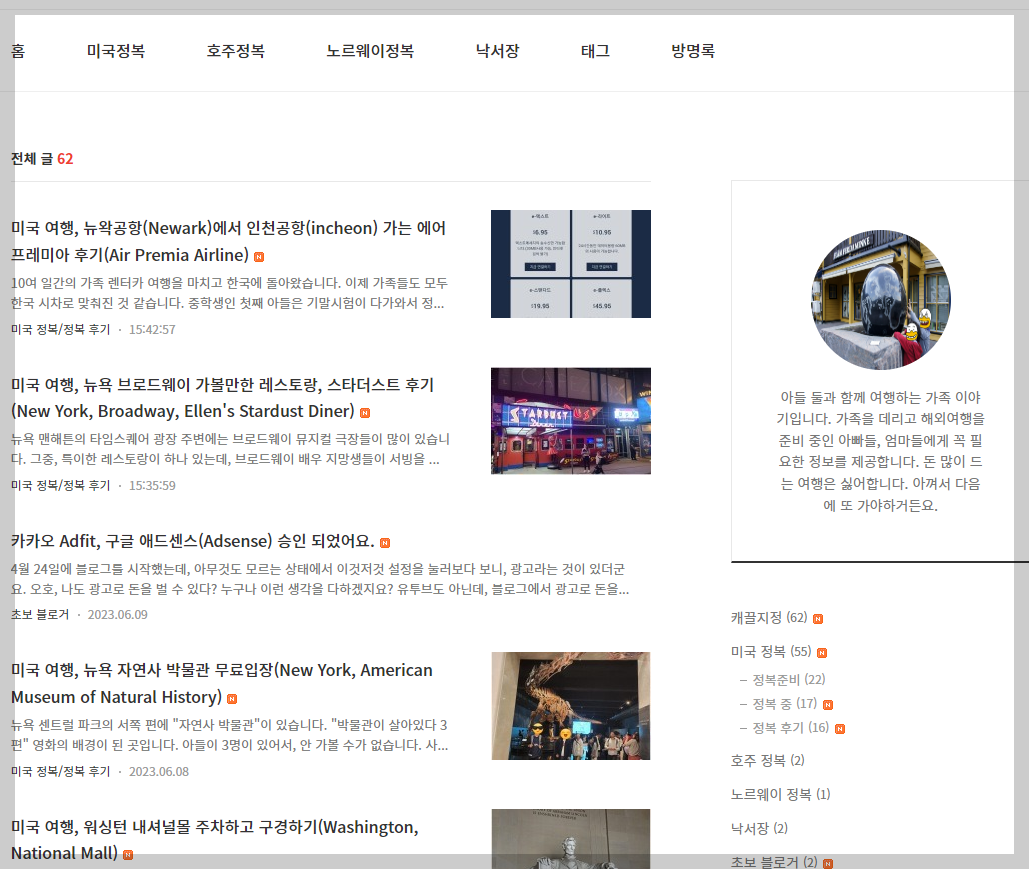Open the 호주정복 menu
Viewport: 1029px width, 869px height.
(236, 51)
